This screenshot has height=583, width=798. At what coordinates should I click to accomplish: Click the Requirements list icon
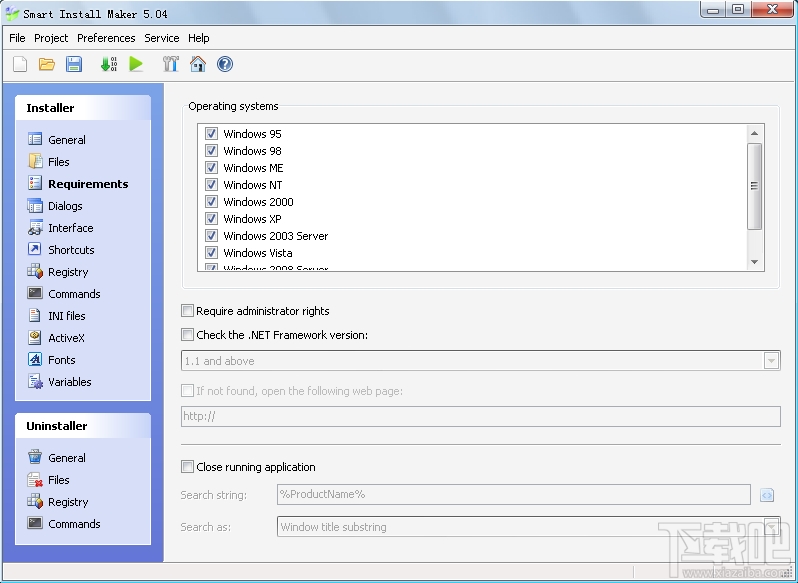(x=35, y=183)
